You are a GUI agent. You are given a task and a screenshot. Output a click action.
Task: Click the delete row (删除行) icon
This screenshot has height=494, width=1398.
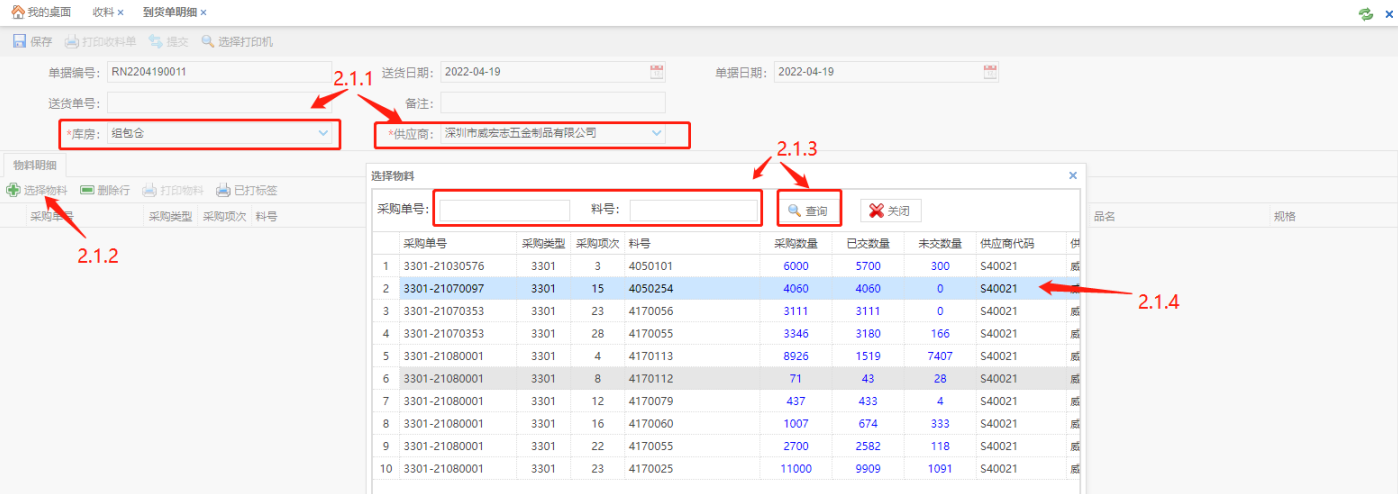point(87,190)
